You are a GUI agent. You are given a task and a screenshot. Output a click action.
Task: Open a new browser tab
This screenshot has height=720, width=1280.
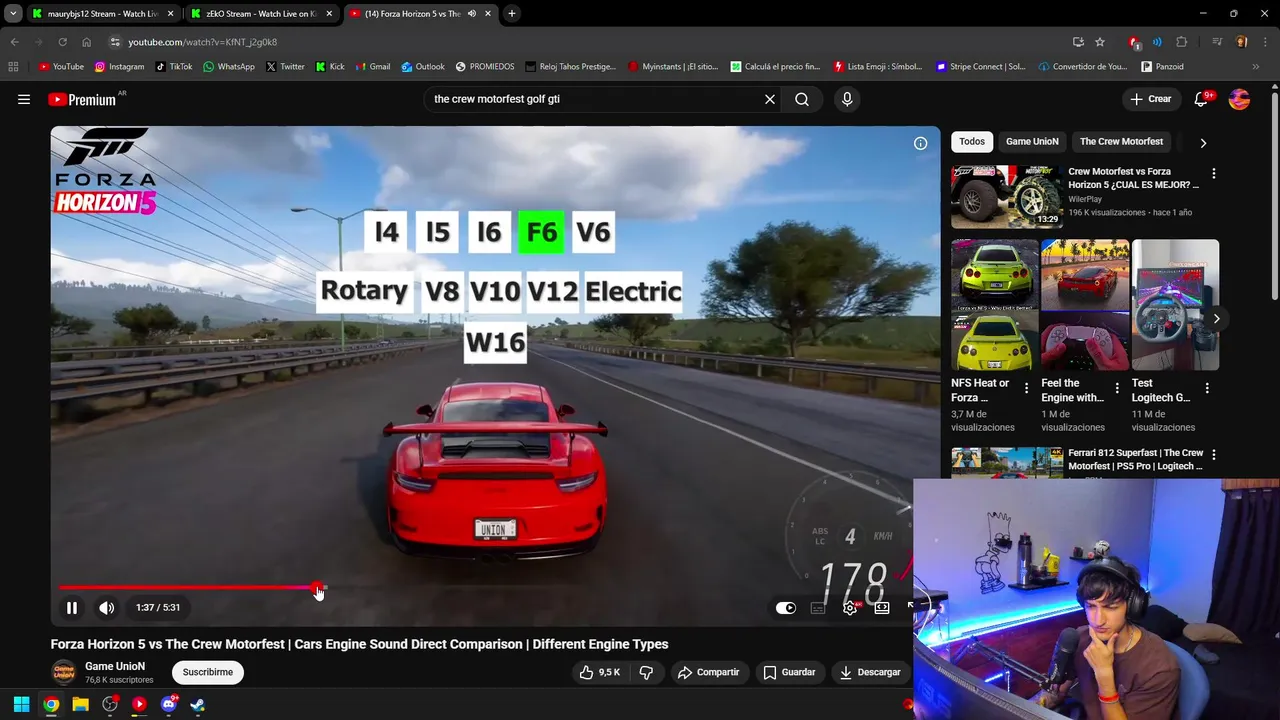512,14
